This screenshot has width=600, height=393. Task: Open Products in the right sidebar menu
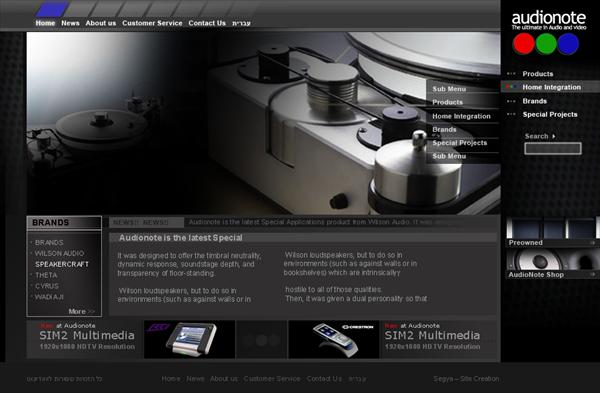538,74
